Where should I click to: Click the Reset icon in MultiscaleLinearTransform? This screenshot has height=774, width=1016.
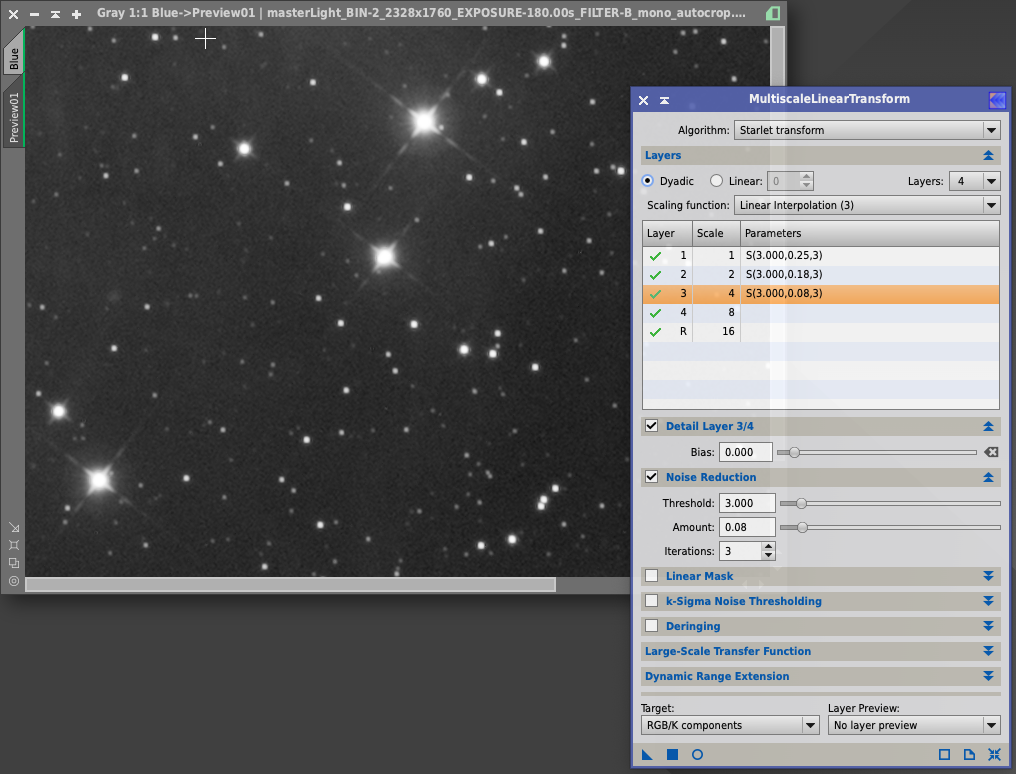pos(994,755)
